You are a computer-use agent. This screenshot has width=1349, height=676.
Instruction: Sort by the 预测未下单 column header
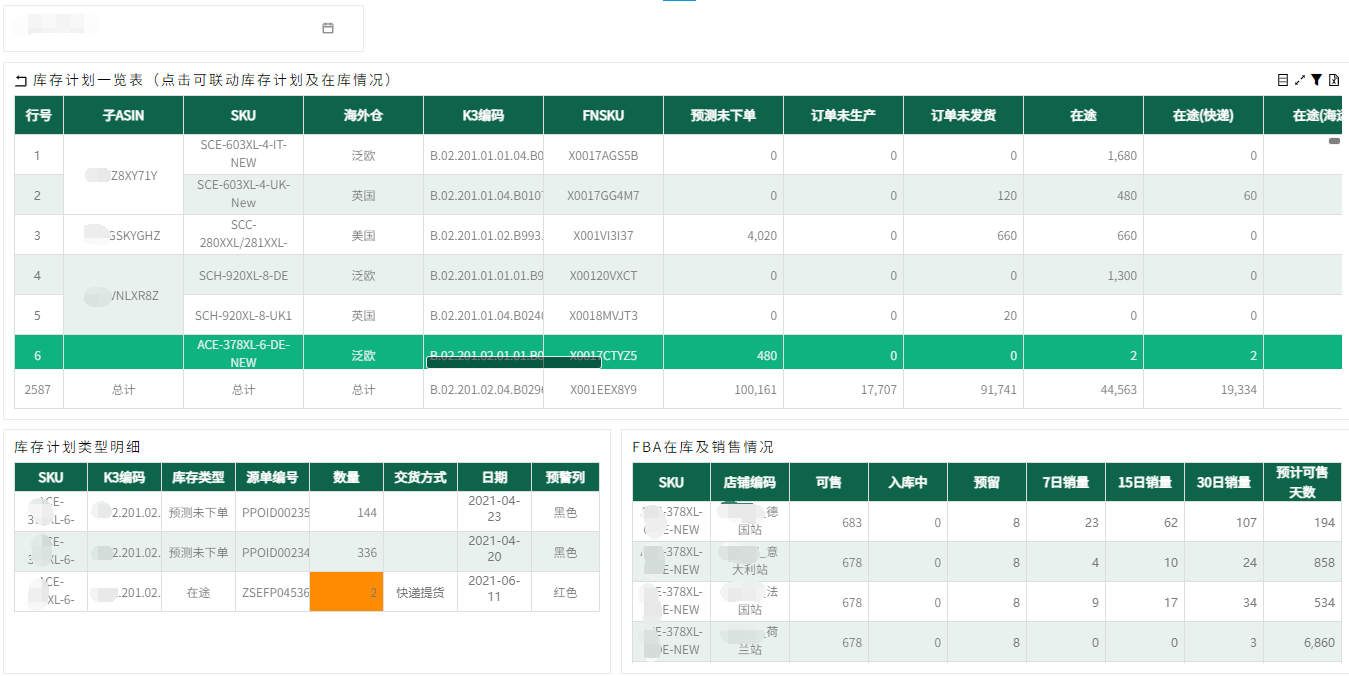pos(724,115)
